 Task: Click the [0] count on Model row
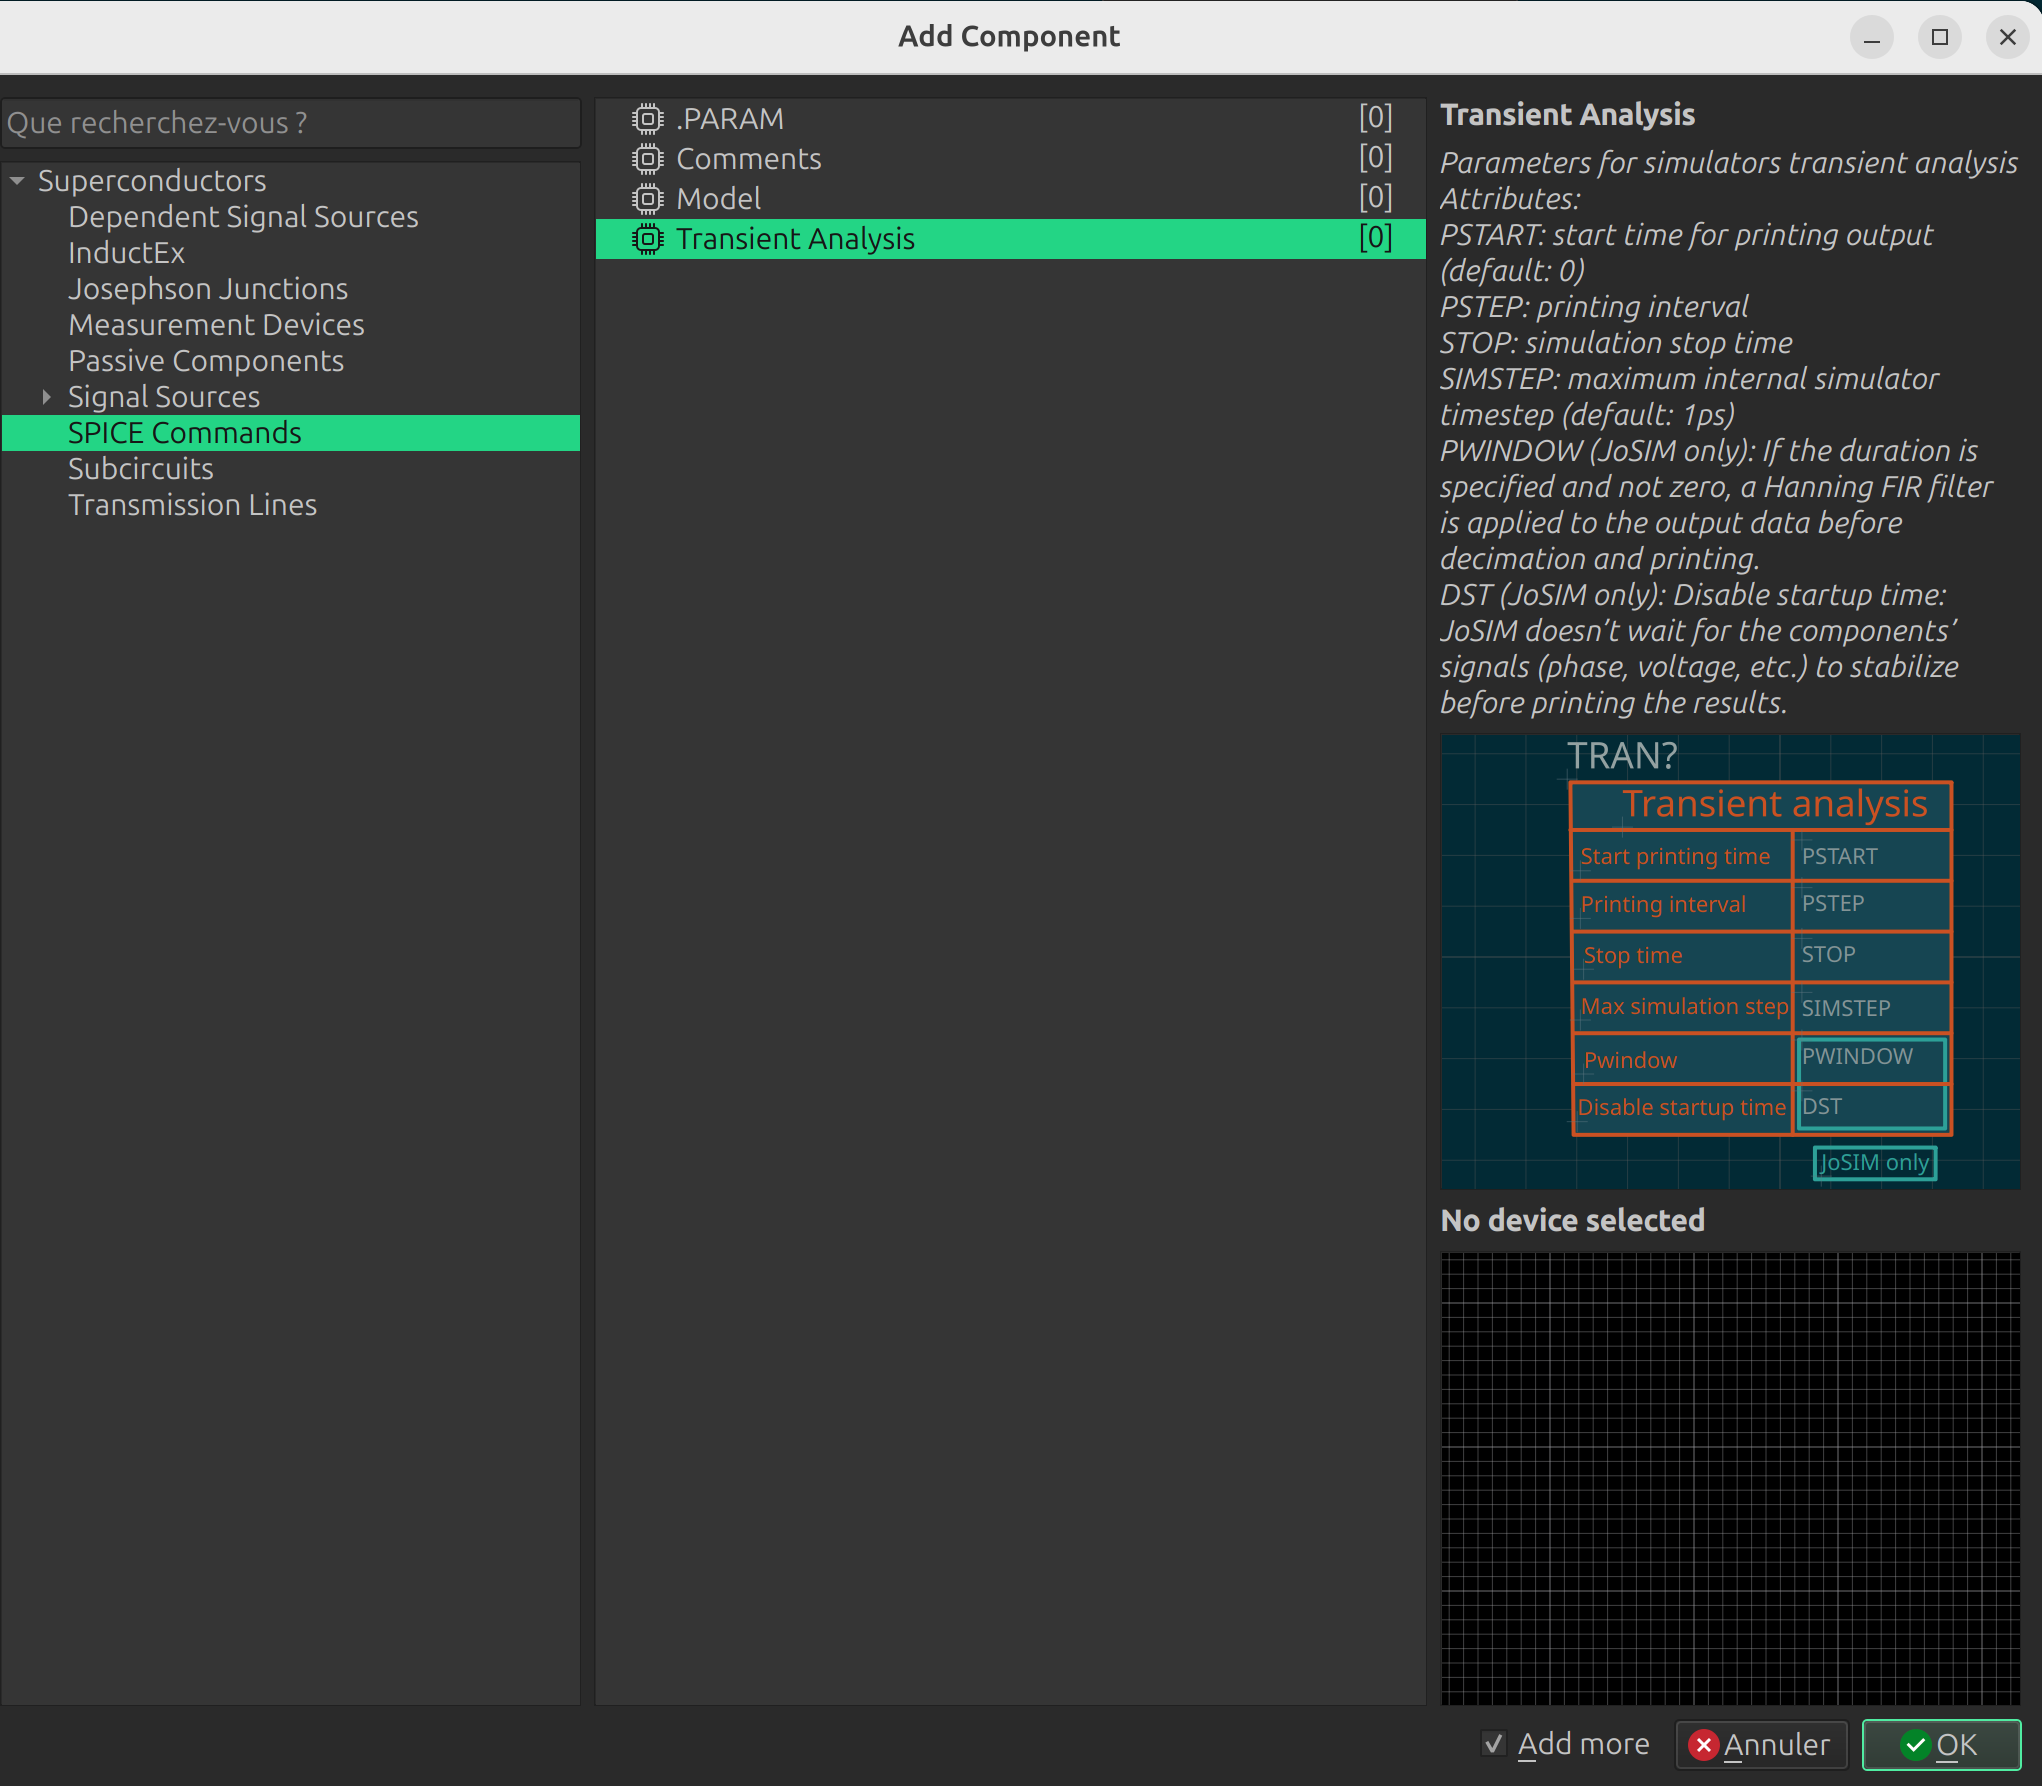tap(1375, 198)
